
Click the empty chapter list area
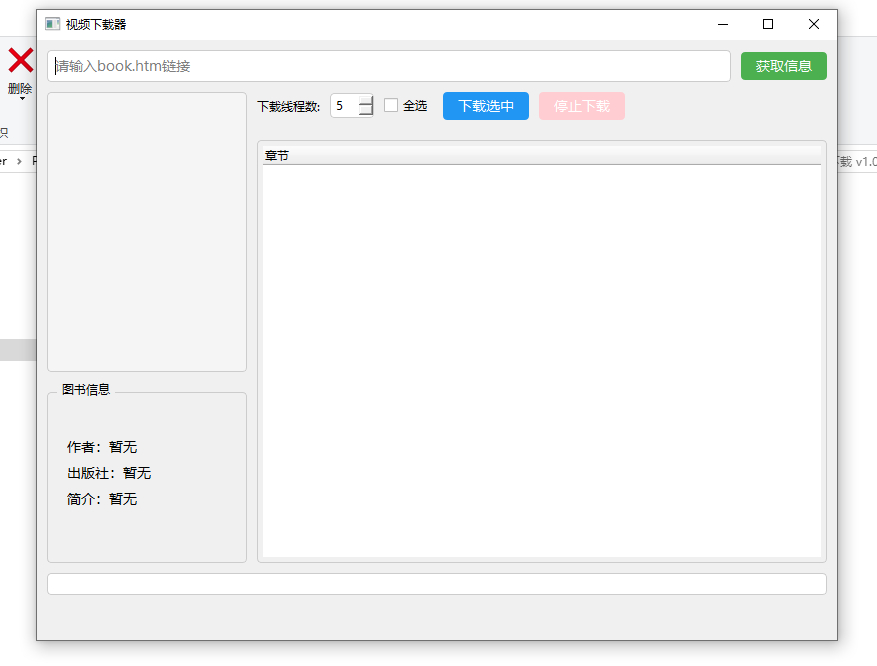(x=541, y=361)
